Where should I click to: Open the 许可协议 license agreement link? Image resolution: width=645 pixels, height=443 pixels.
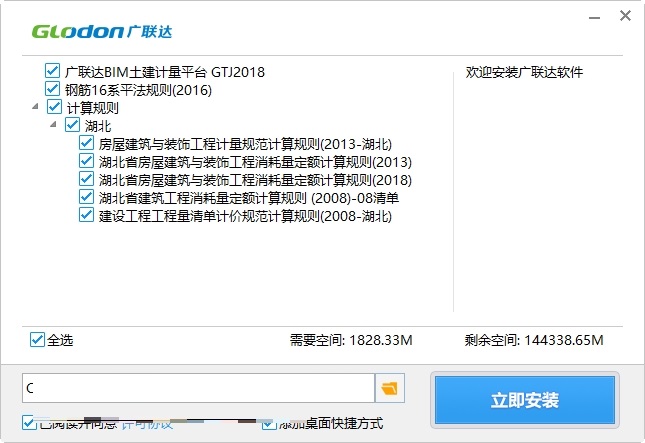coord(140,423)
